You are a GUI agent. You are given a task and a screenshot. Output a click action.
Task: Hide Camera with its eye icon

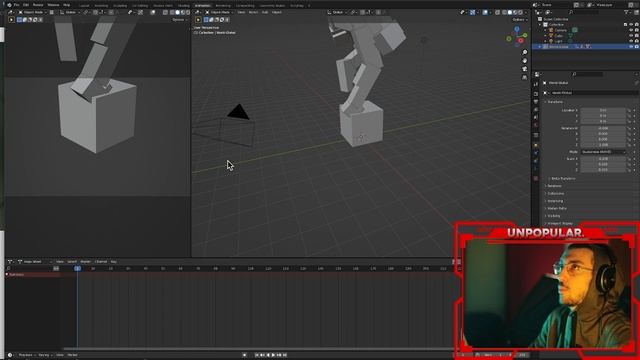pyautogui.click(x=631, y=30)
